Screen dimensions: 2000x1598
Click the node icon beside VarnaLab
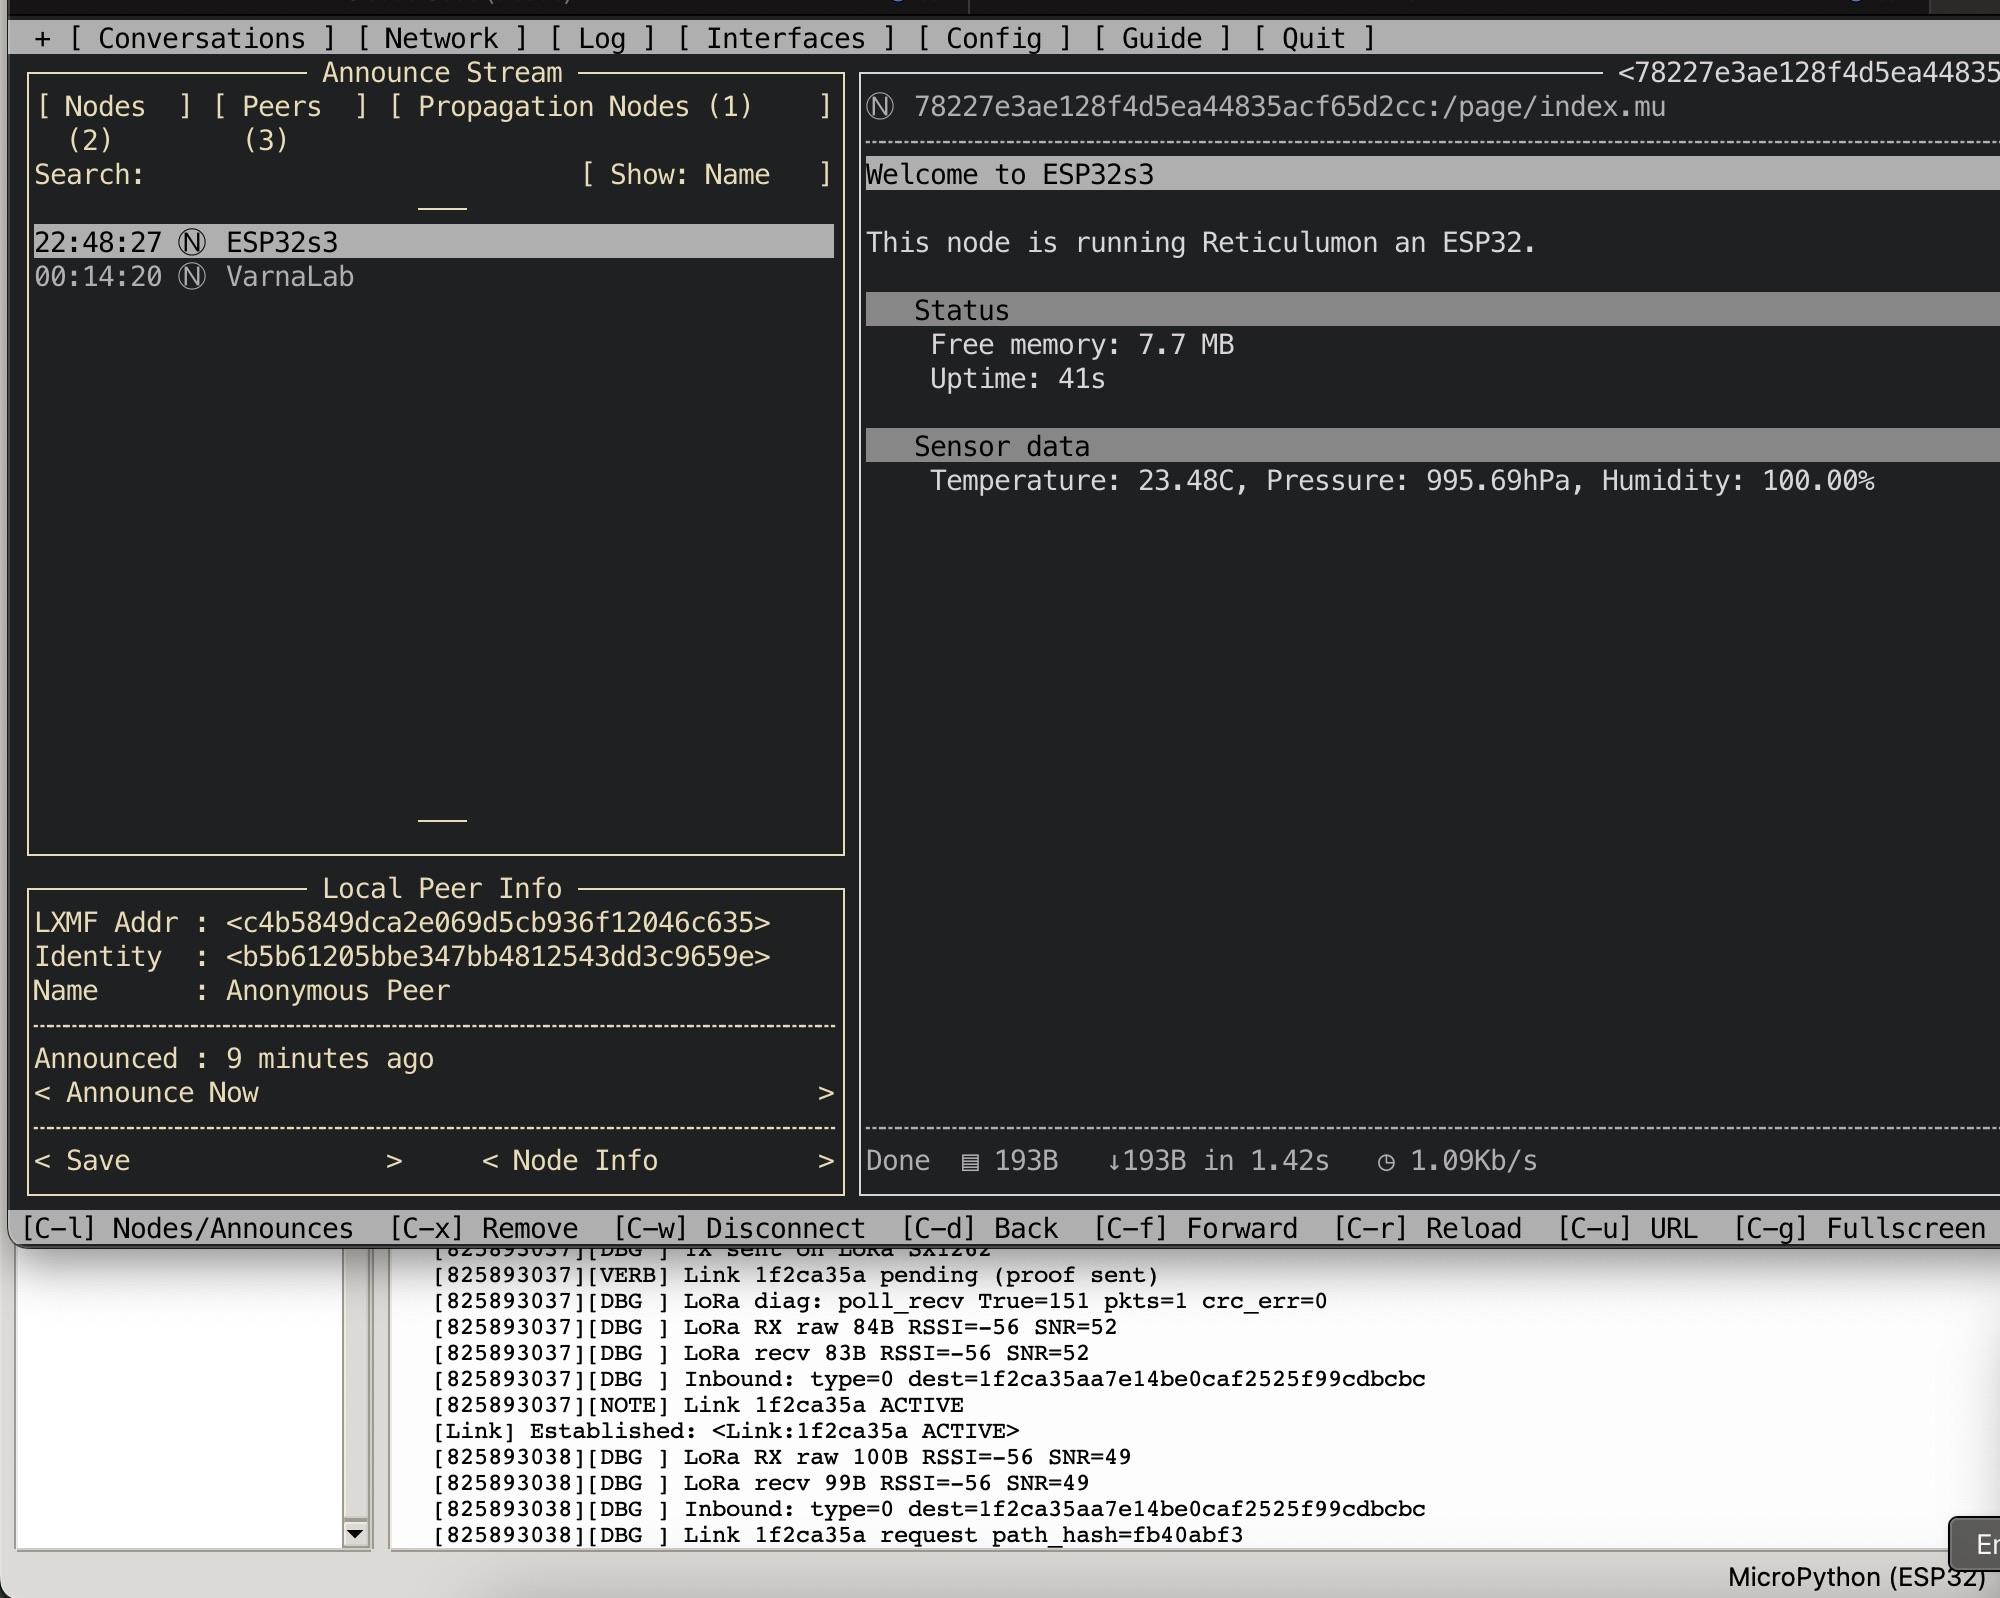(192, 277)
